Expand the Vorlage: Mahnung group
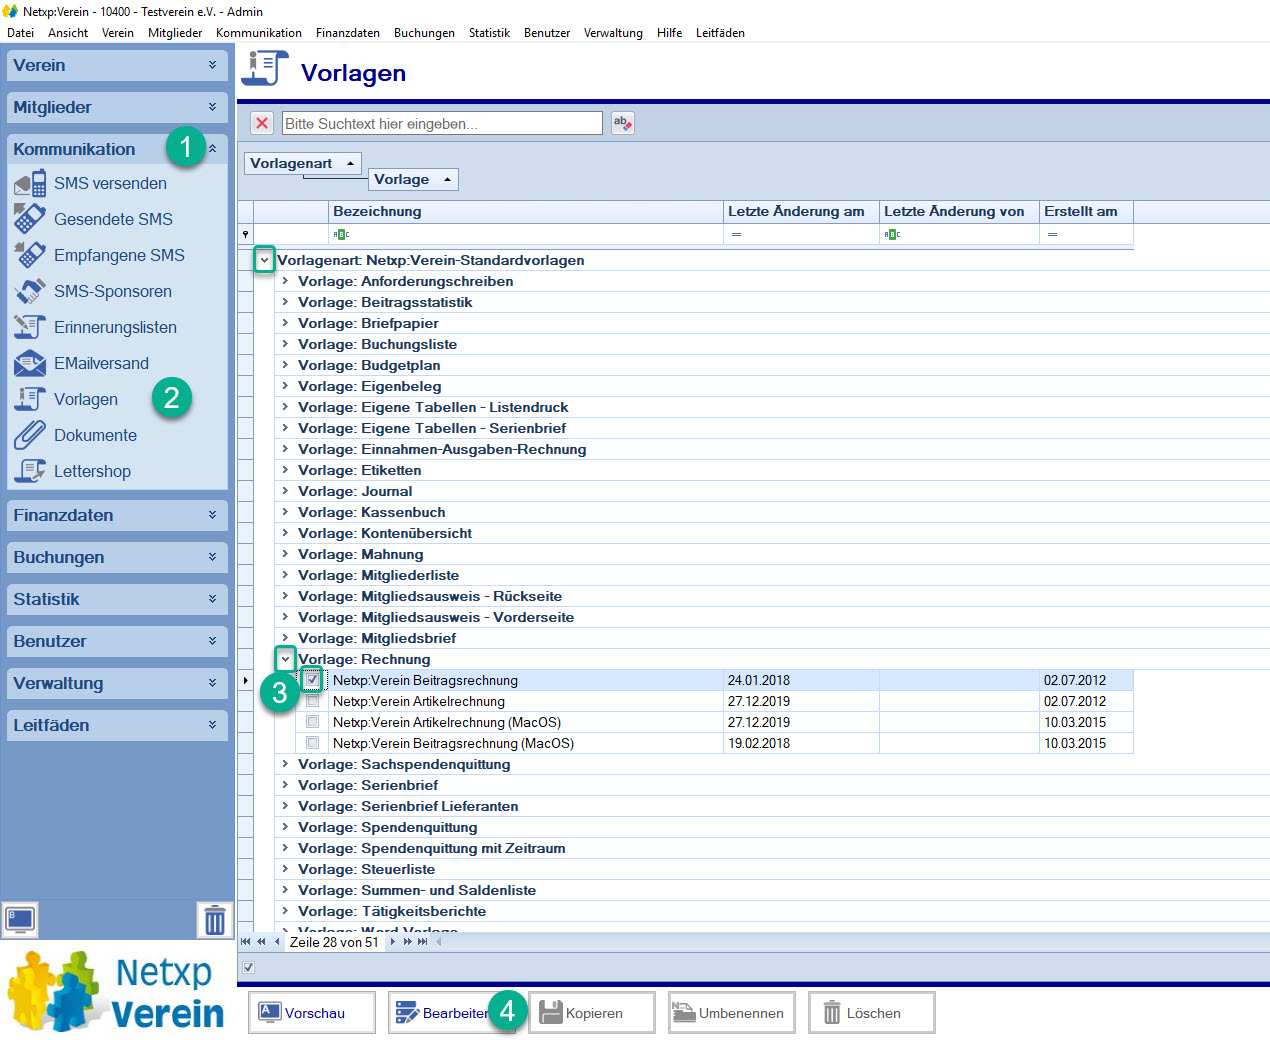 click(x=285, y=554)
